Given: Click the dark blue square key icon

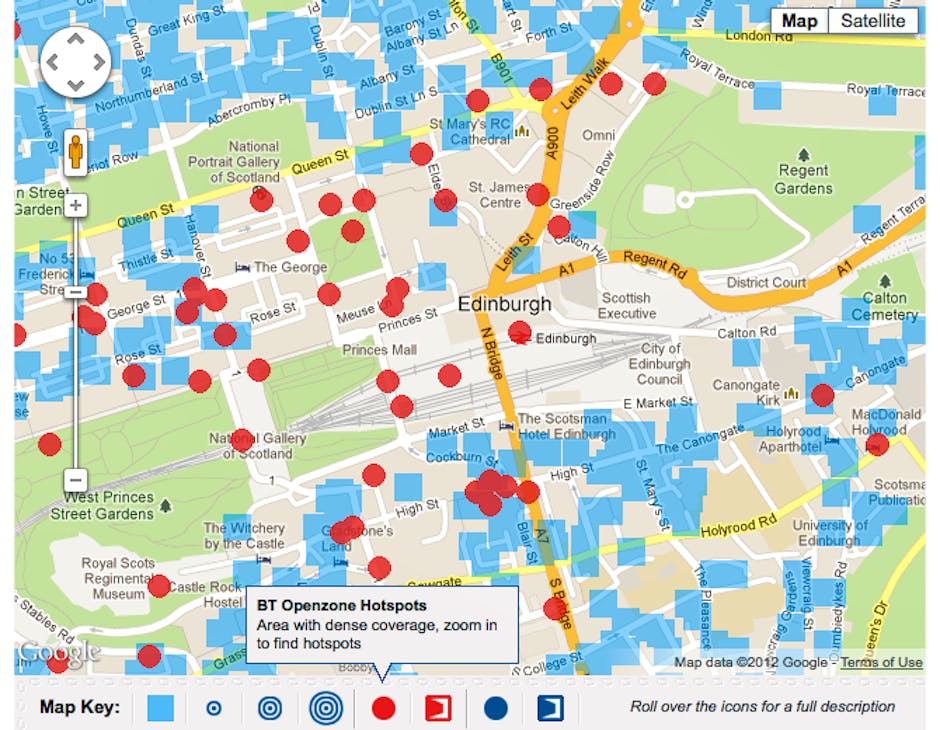Looking at the screenshot, I should [x=551, y=708].
